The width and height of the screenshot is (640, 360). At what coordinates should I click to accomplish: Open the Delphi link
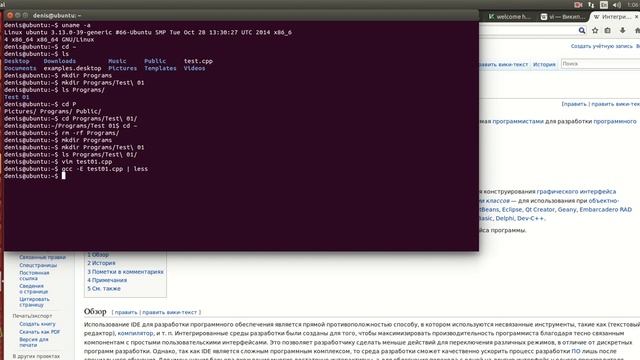[505, 218]
